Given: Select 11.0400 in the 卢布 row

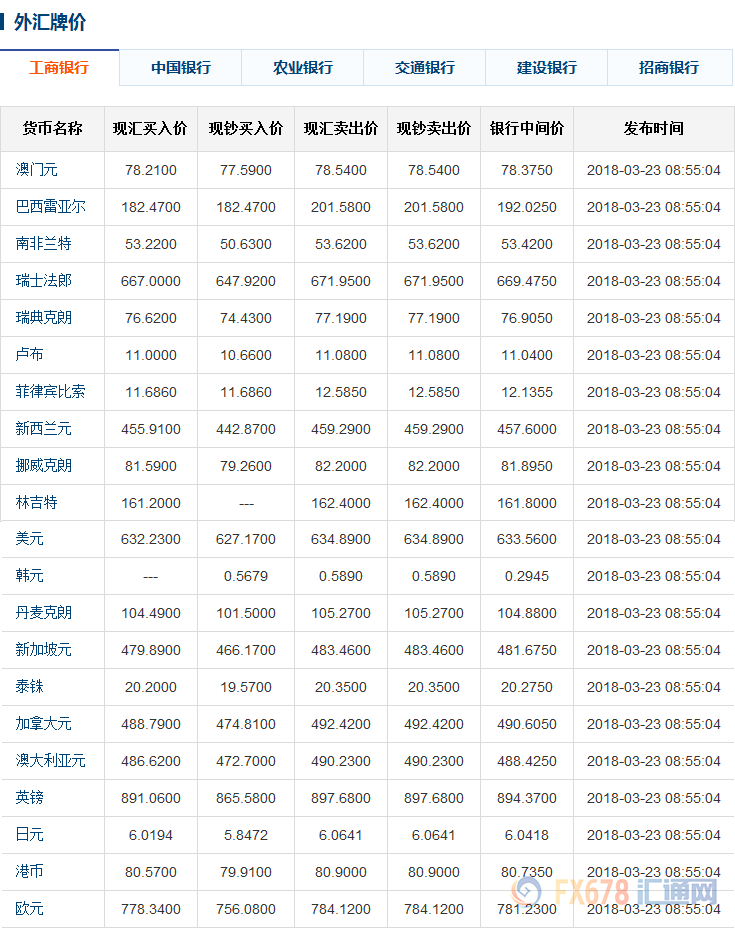Looking at the screenshot, I should point(527,356).
